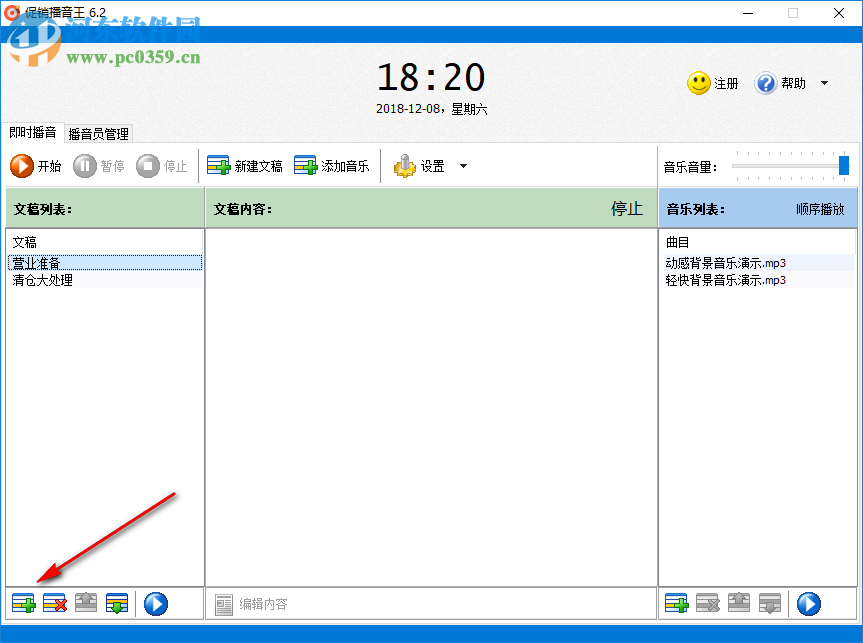Select the 新建文稿 toolbar icon
This screenshot has height=643, width=863.
220,165
